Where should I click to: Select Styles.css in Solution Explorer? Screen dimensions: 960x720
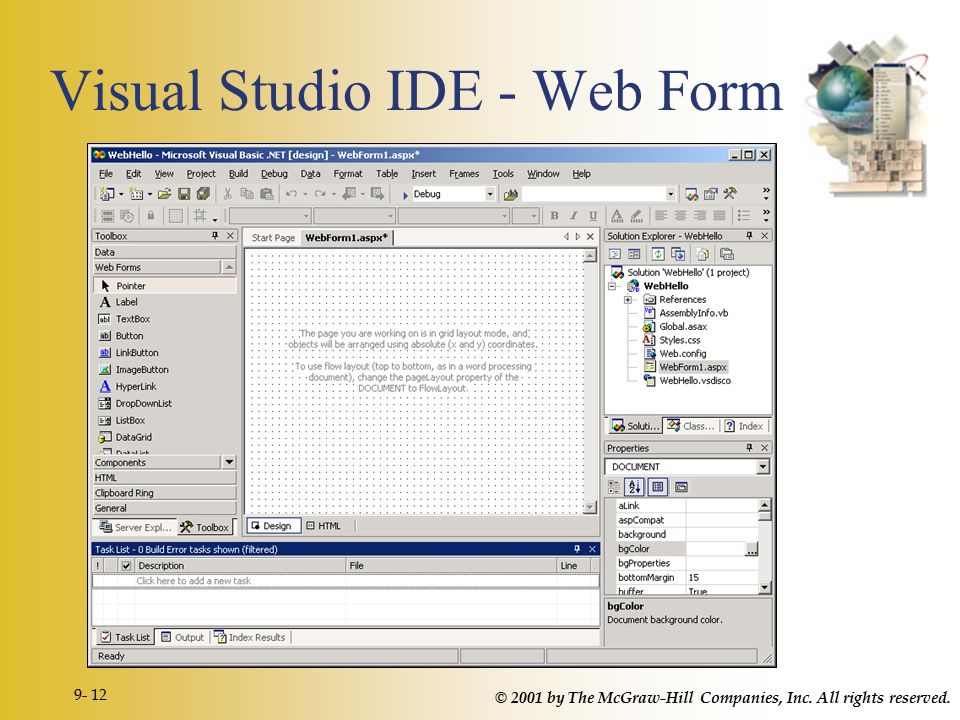pos(680,340)
